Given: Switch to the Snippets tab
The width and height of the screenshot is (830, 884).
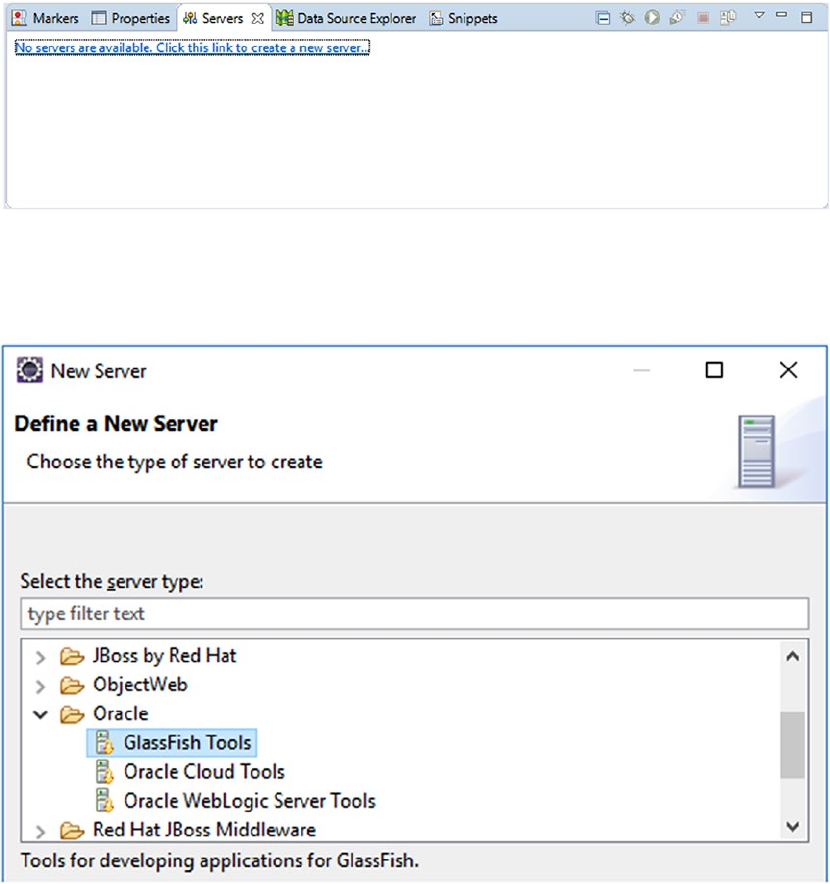Looking at the screenshot, I should point(463,18).
